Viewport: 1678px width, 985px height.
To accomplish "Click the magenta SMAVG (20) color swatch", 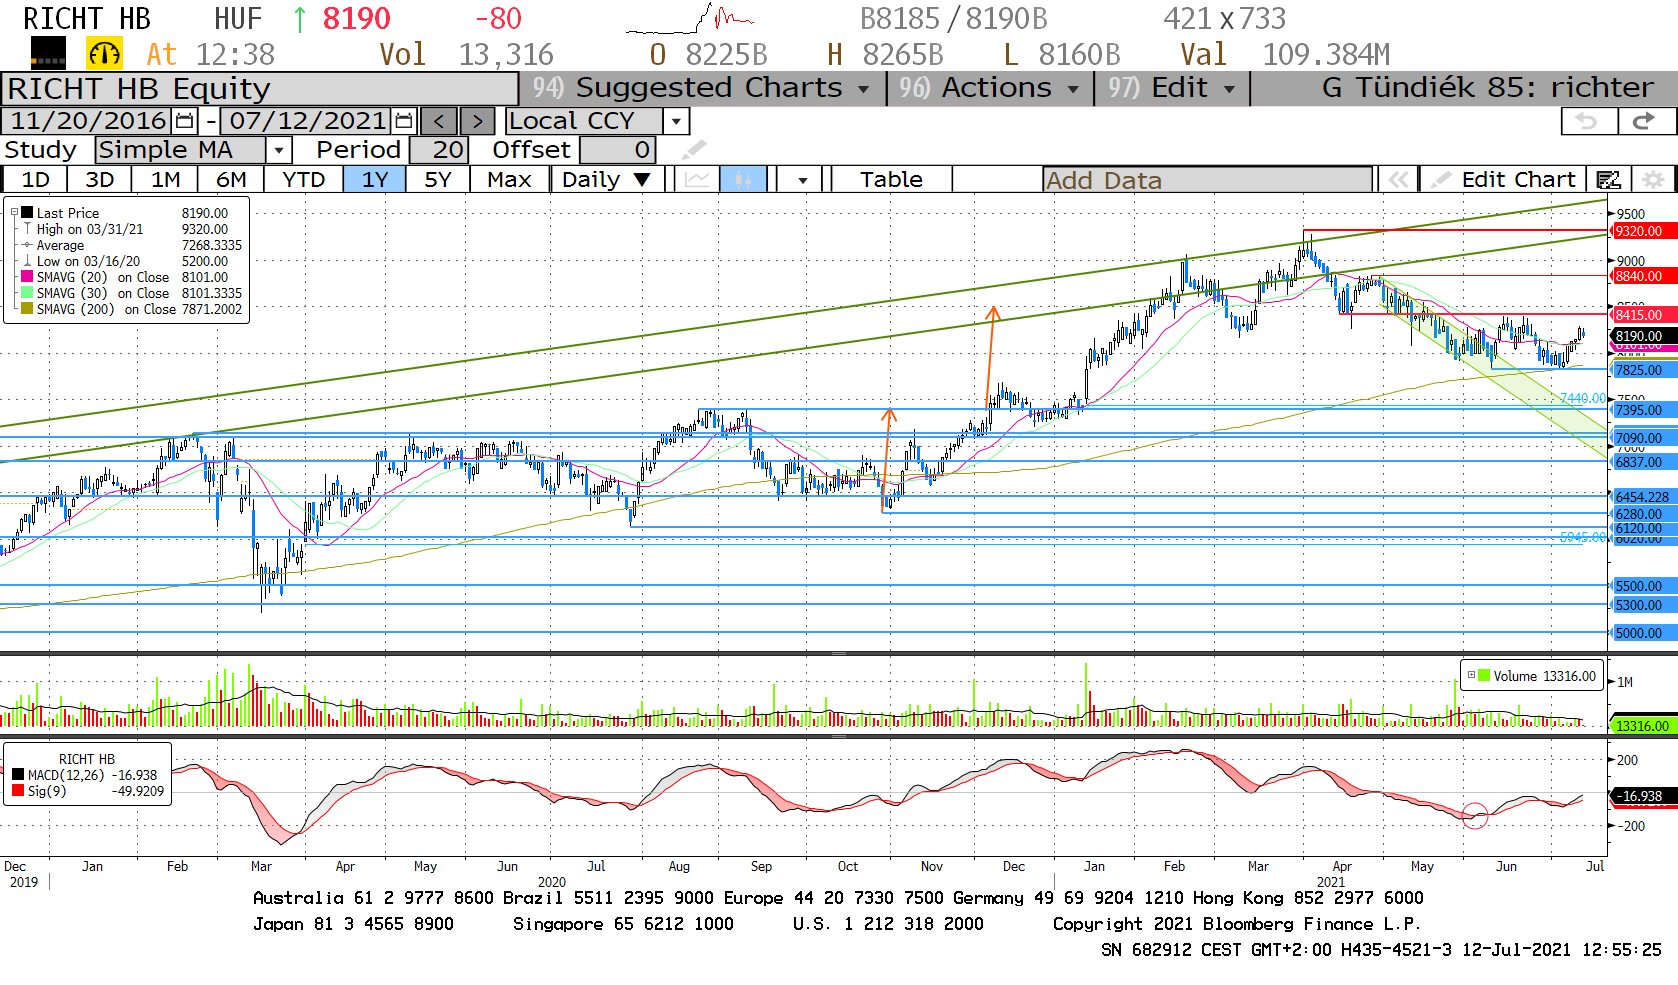I will click(28, 276).
